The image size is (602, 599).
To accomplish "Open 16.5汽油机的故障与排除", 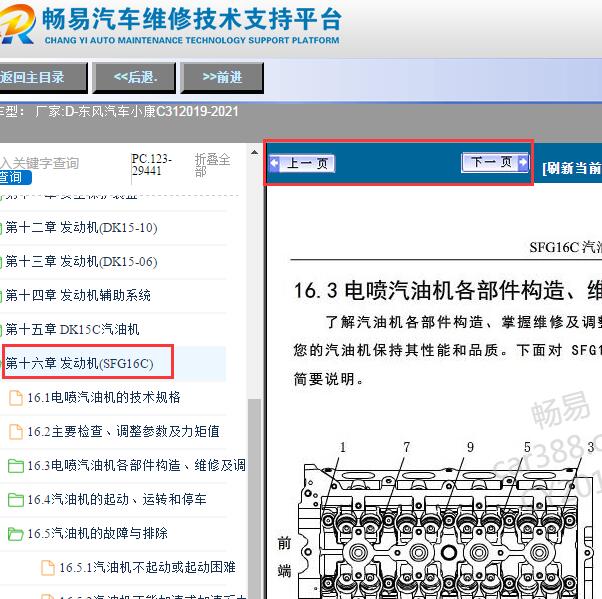I will pos(98,533).
